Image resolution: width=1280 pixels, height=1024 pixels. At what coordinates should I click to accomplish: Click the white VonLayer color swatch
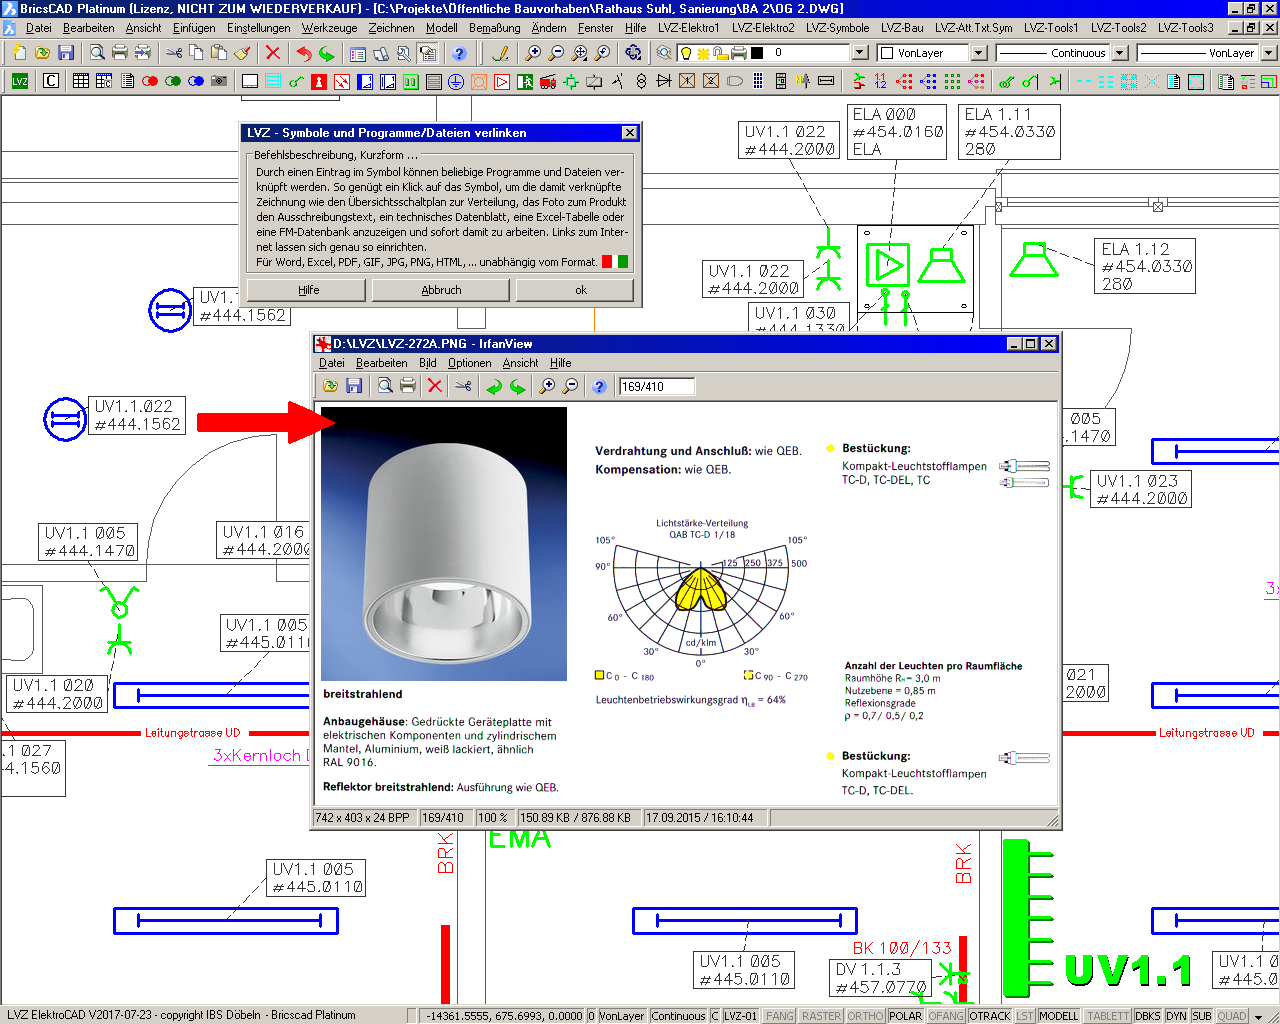click(x=886, y=53)
